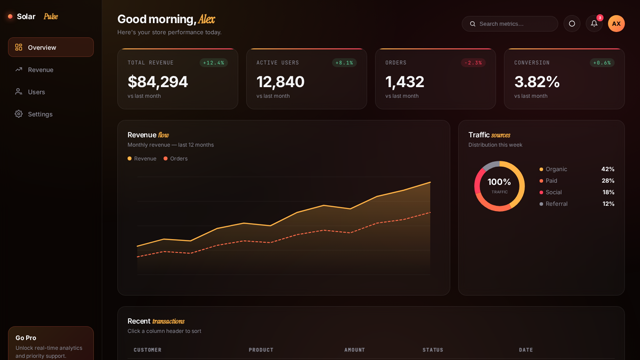Click the Overview grid icon
640x360 pixels.
[18, 47]
